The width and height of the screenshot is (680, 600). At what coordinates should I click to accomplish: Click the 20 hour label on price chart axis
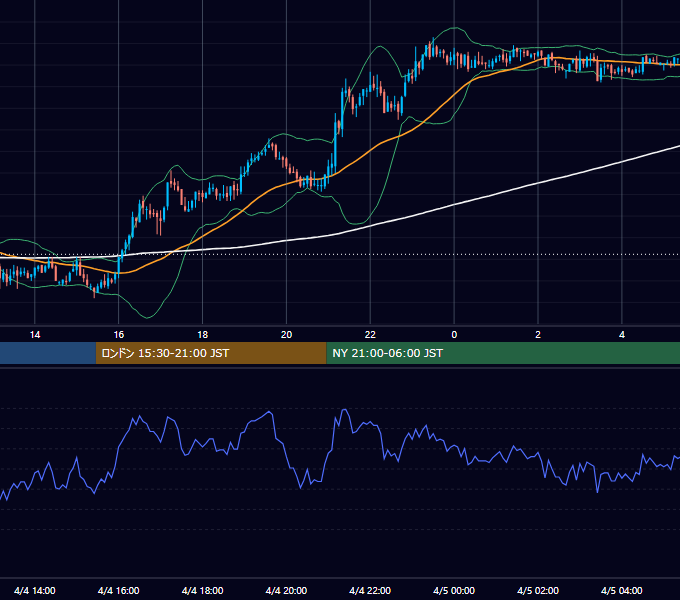click(286, 335)
